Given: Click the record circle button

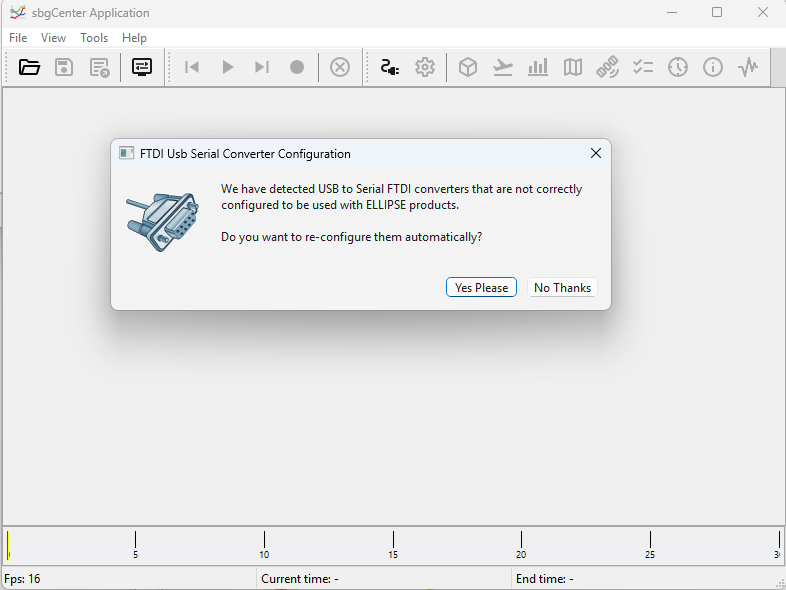Looking at the screenshot, I should pyautogui.click(x=297, y=67).
